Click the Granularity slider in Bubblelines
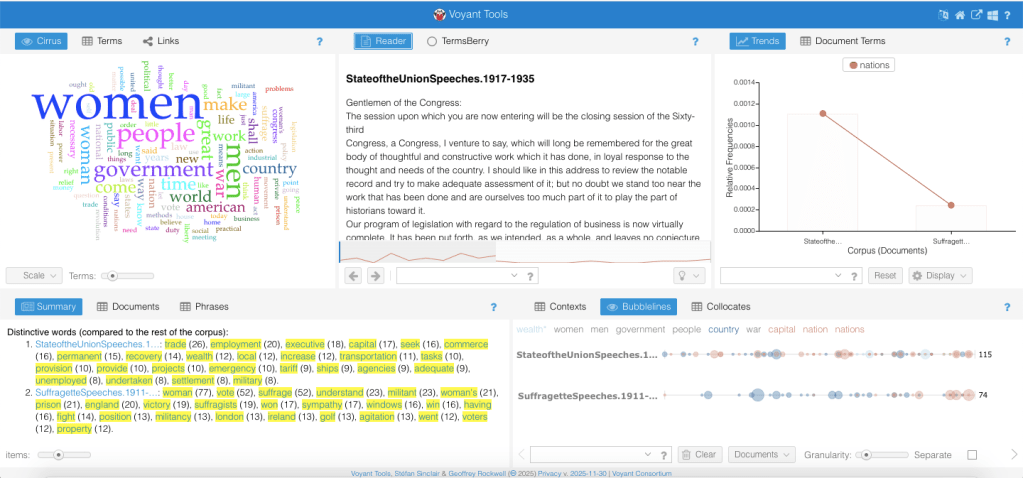The image size is (1023, 478). (x=866, y=455)
